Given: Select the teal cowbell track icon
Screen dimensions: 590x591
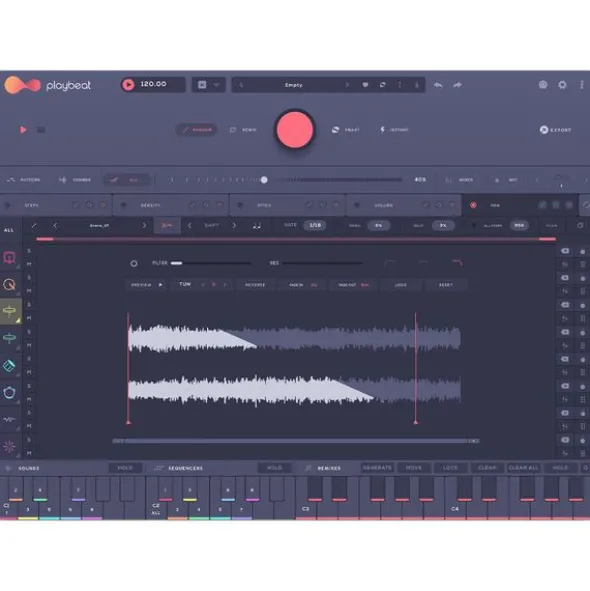Looking at the screenshot, I should 9,365.
